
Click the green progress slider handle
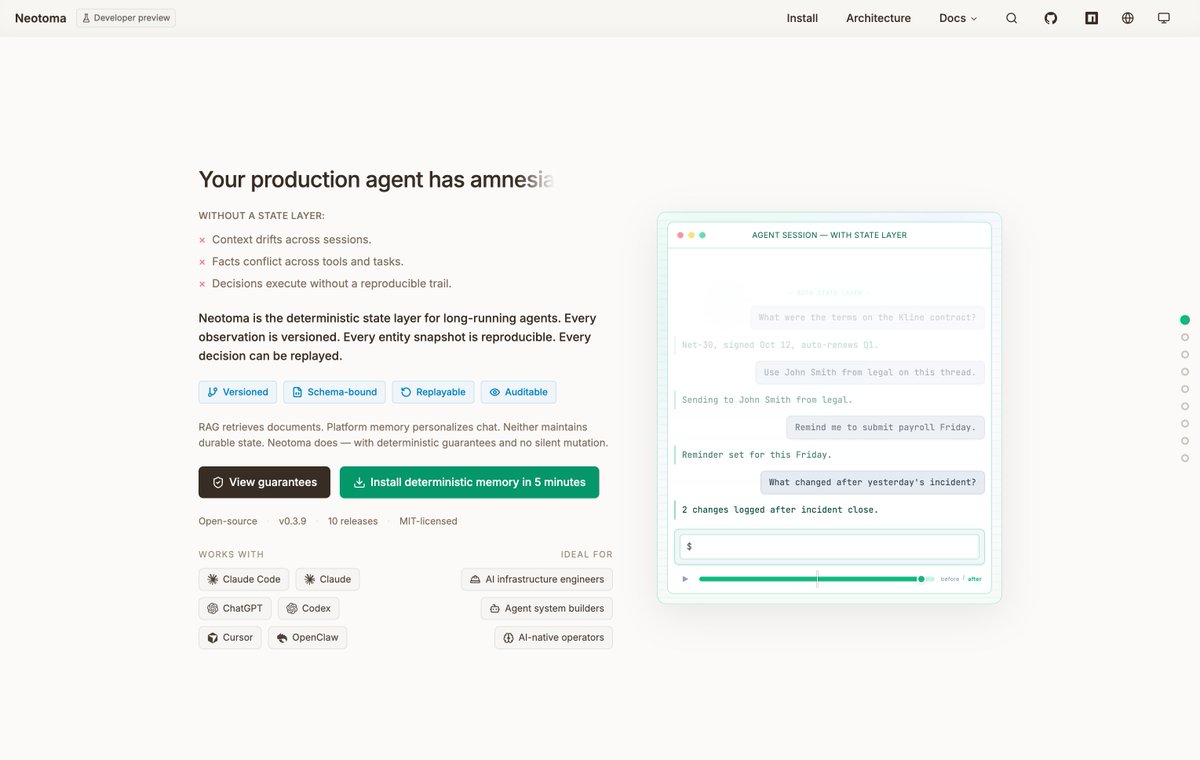[921, 579]
